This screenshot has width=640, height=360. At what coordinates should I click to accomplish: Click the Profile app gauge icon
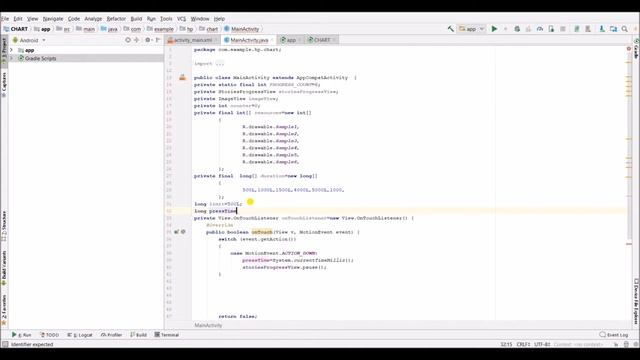click(540, 29)
